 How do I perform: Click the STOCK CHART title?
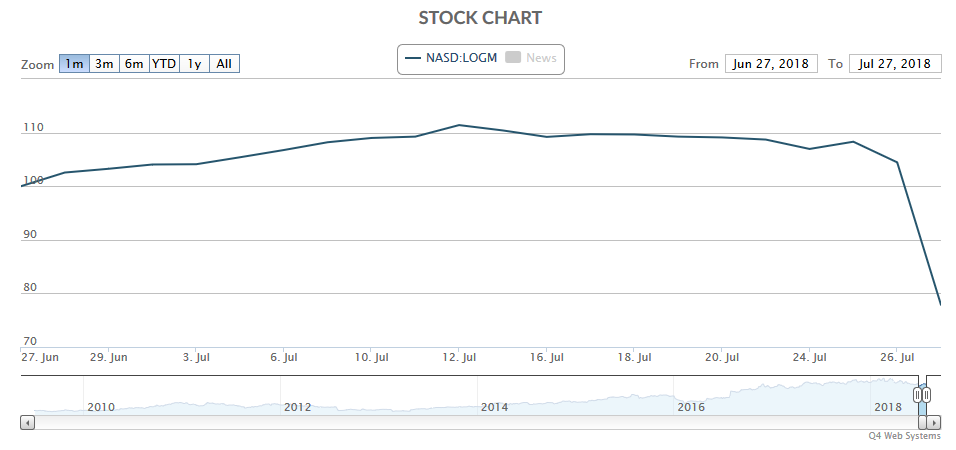coord(480,18)
